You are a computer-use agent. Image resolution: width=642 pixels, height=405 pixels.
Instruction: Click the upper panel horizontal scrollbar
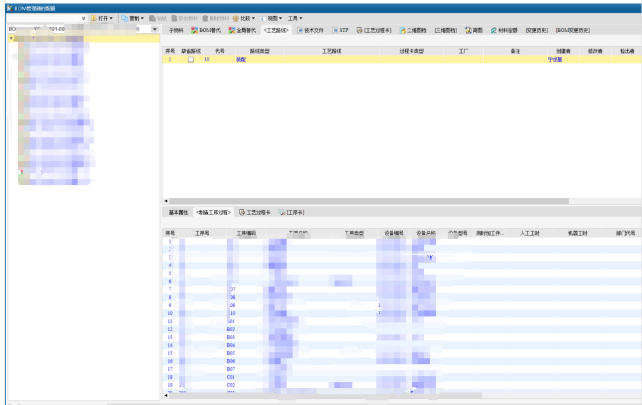(400, 202)
